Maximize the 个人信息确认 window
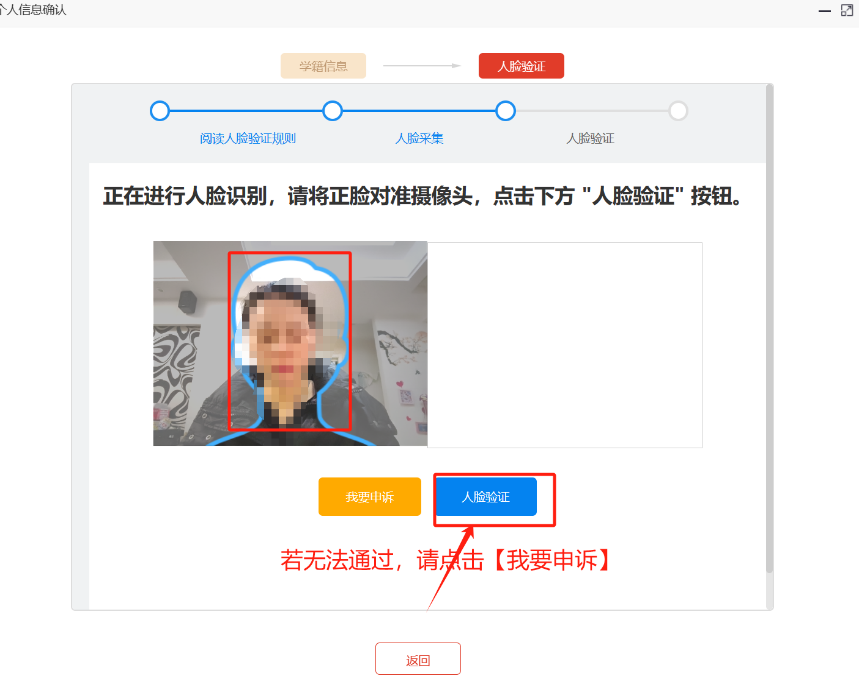The width and height of the screenshot is (859, 690). (x=846, y=10)
